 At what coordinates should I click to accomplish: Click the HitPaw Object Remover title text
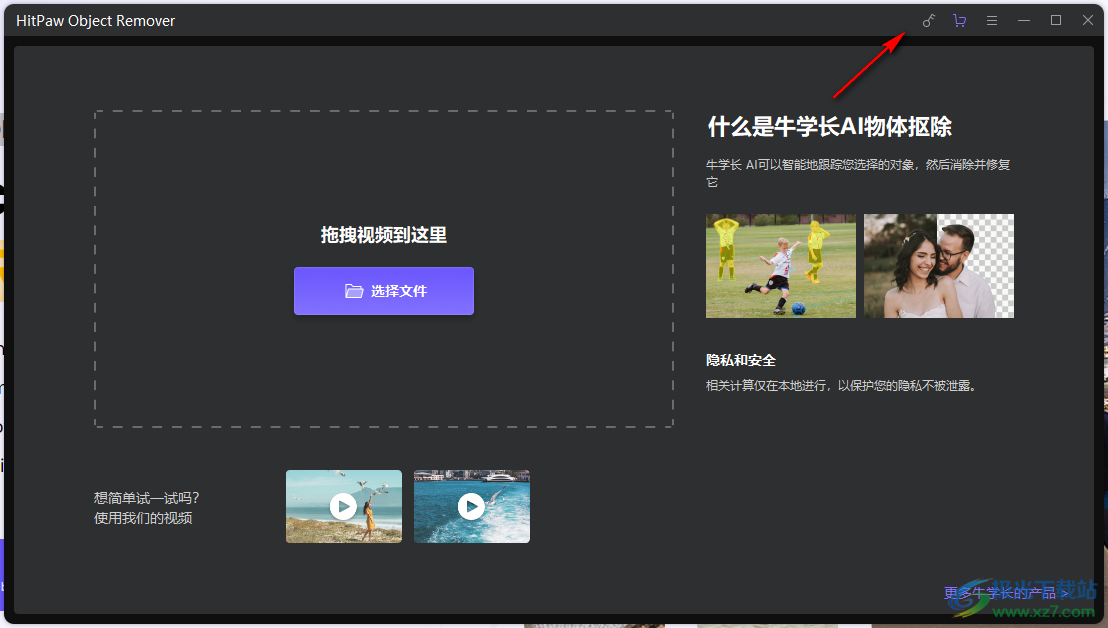coord(95,21)
